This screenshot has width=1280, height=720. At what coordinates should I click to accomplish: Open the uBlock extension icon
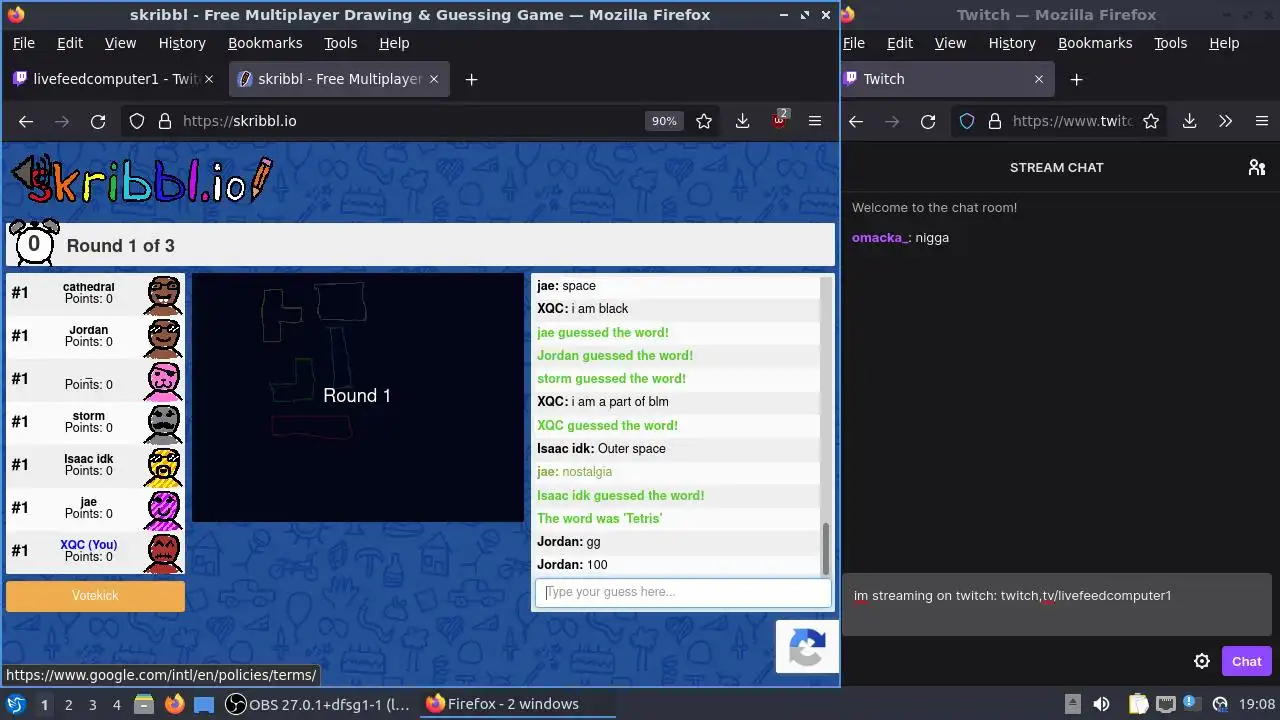pyautogui.click(x=779, y=121)
